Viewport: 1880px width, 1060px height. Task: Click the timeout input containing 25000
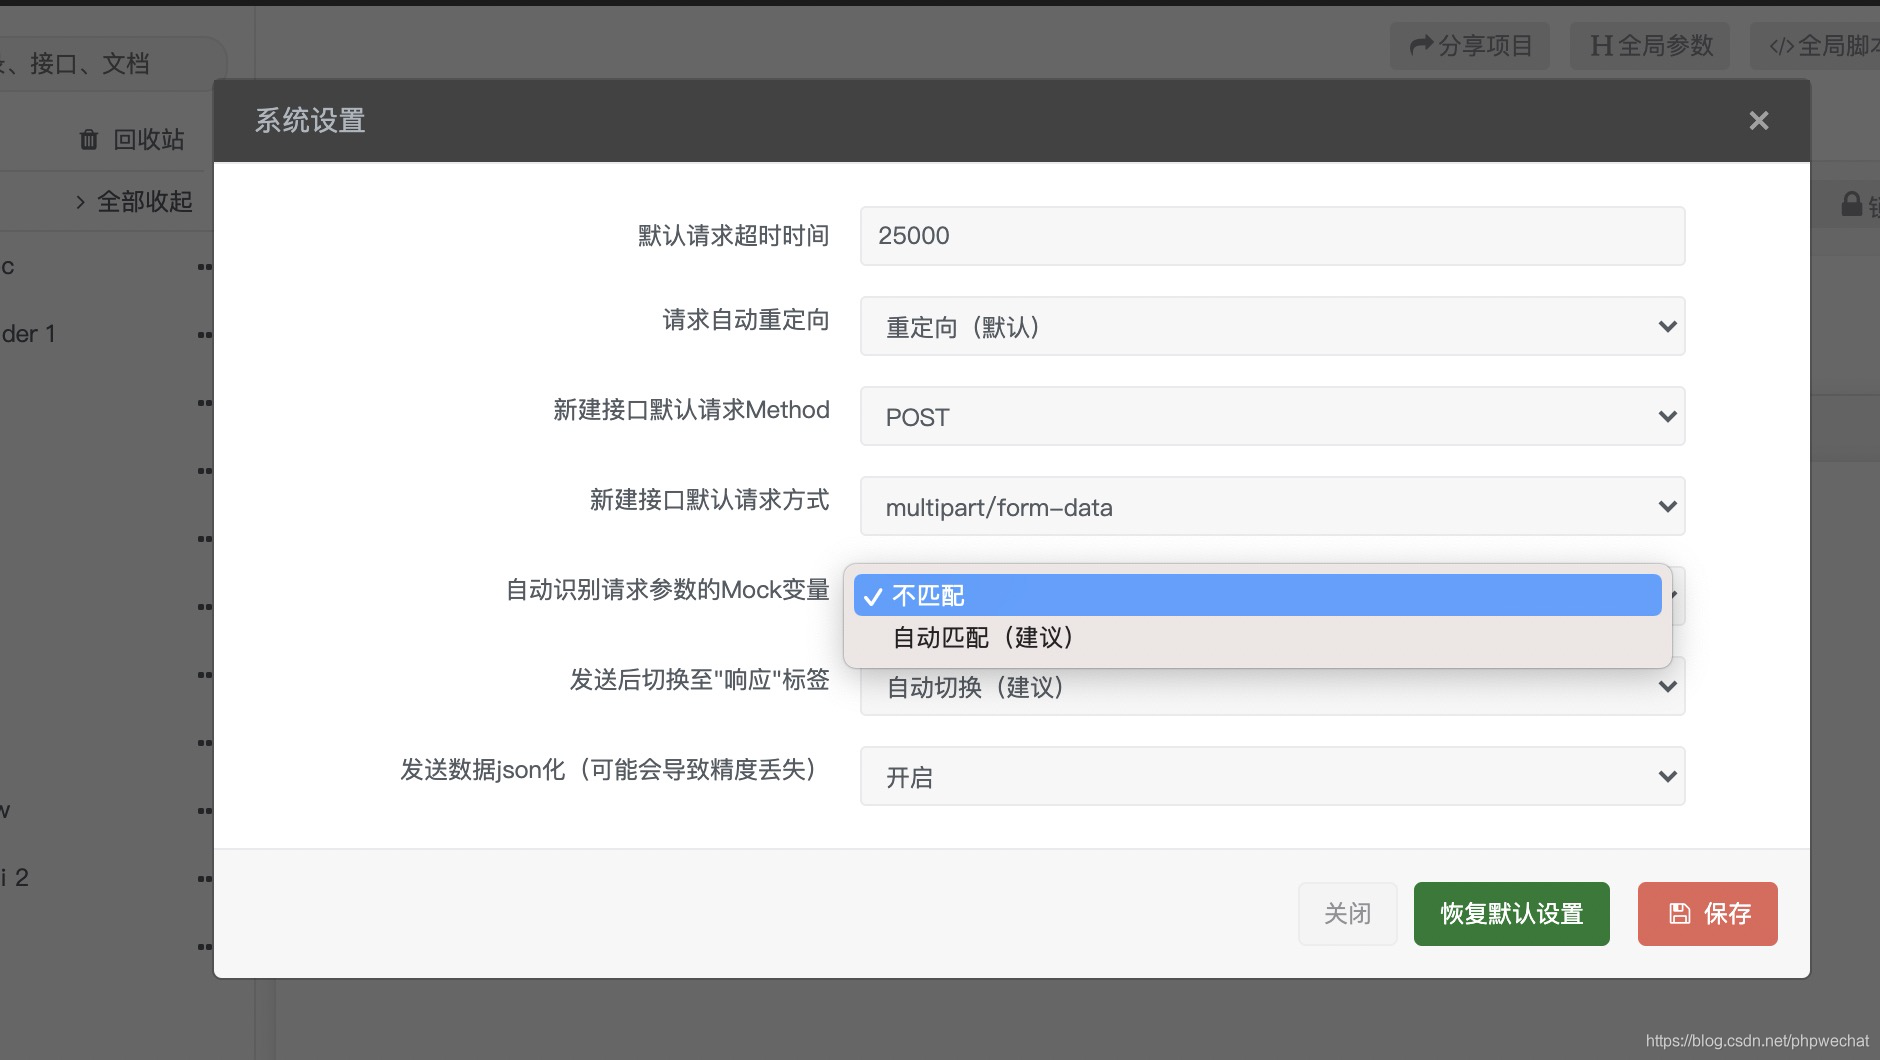tap(1270, 236)
